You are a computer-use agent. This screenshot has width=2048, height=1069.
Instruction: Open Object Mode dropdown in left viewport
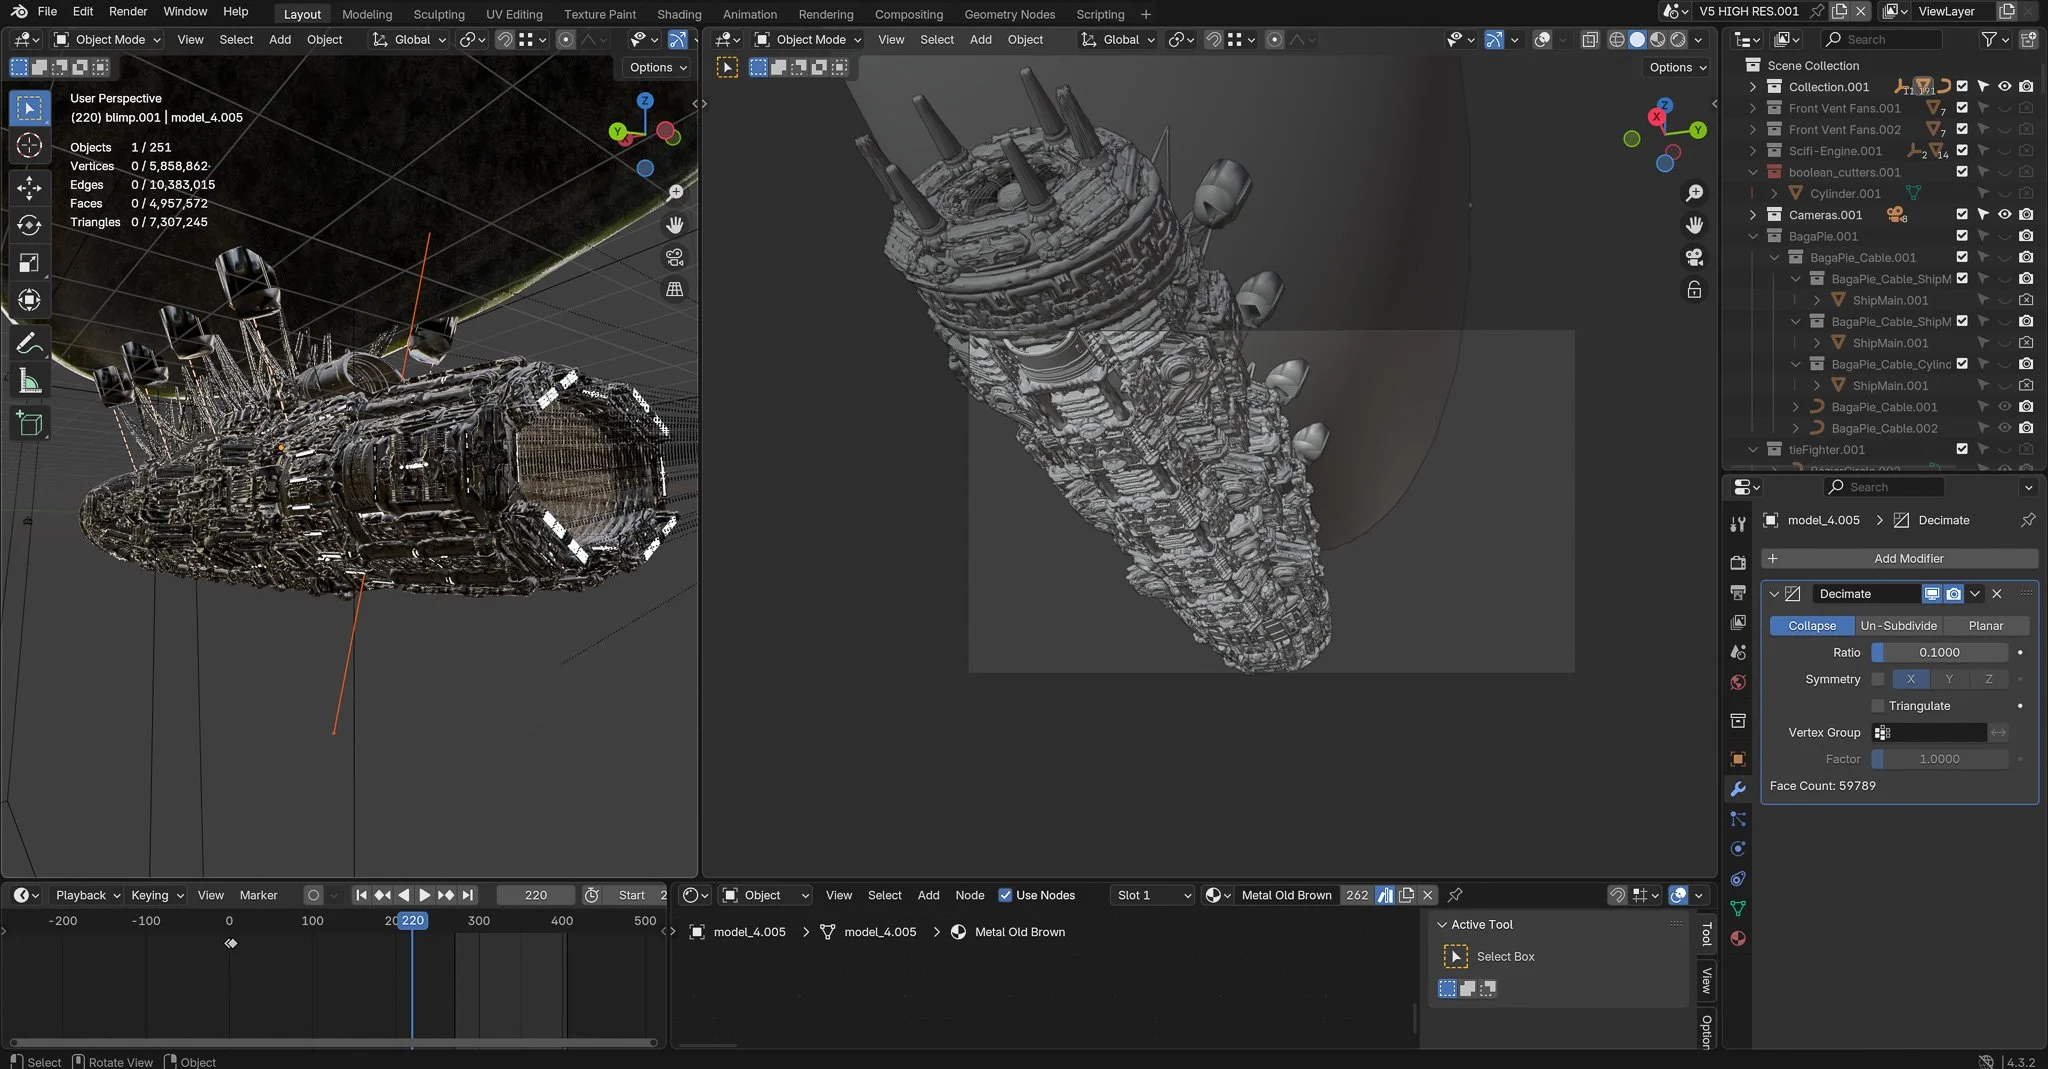click(107, 40)
